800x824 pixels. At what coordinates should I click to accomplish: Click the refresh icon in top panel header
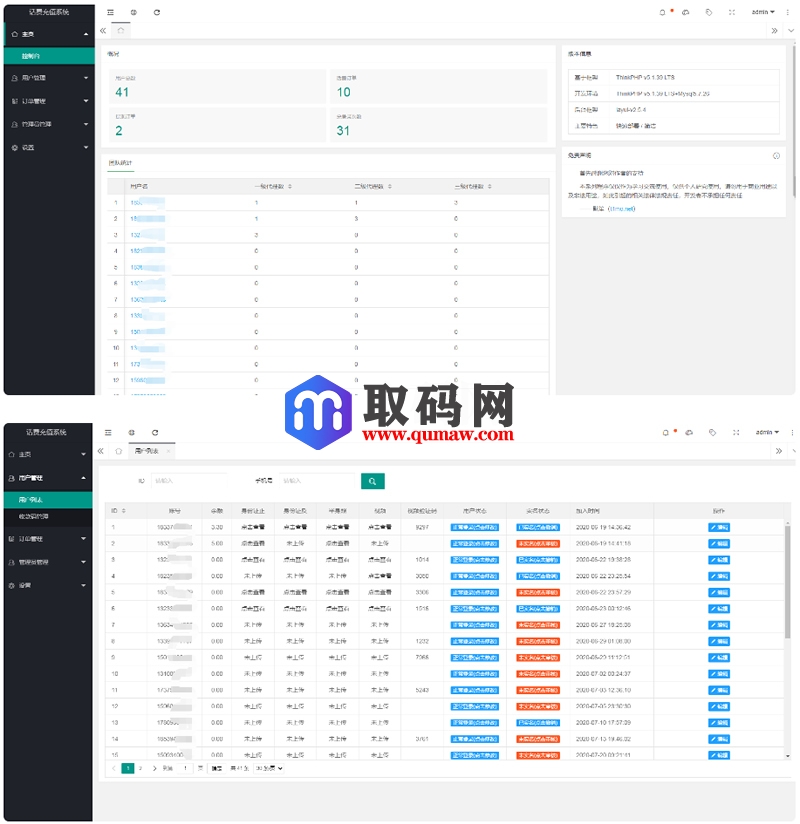(156, 12)
